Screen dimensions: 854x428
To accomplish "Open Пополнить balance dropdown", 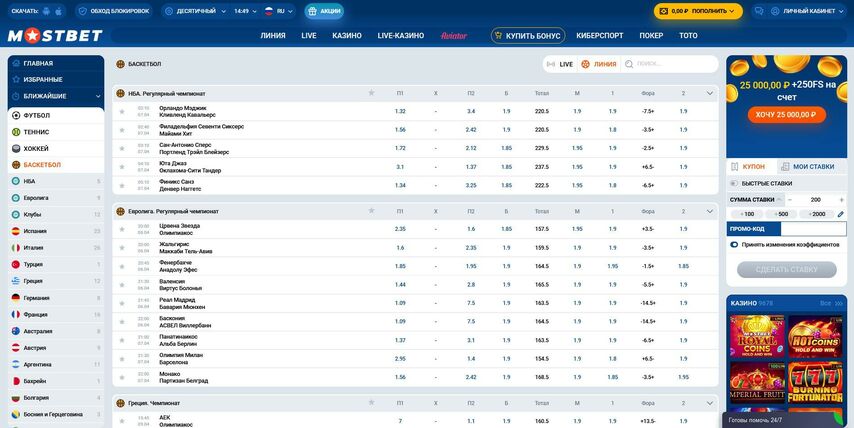I will tap(698, 11).
